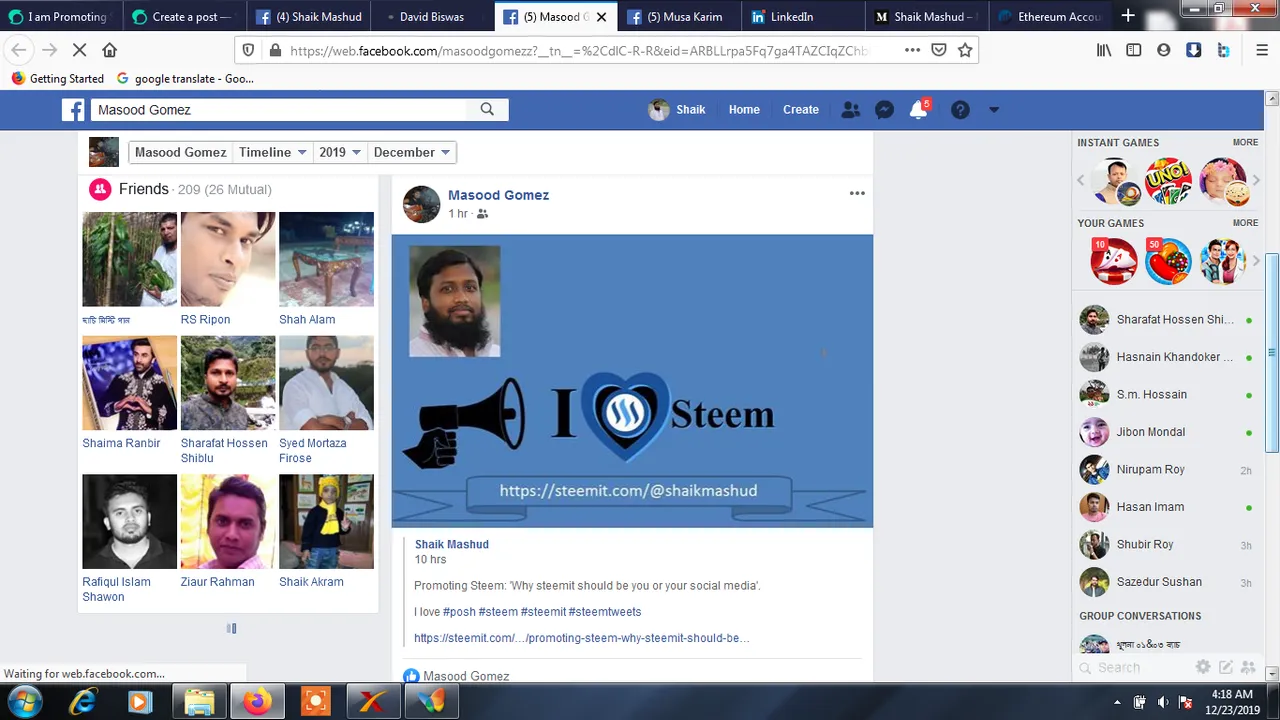
Task: Open Timeline dropdown
Action: click(x=272, y=152)
